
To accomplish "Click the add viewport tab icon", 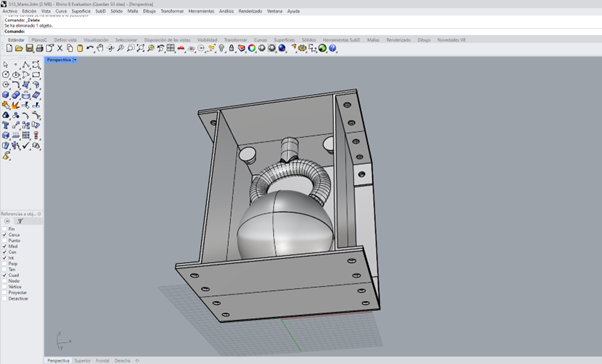I will 137,361.
